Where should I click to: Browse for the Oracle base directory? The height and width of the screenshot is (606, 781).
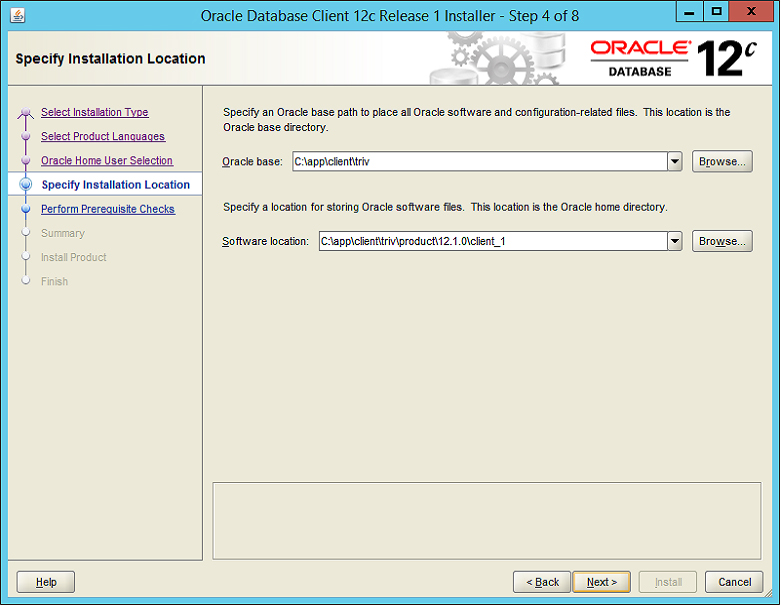tap(722, 161)
